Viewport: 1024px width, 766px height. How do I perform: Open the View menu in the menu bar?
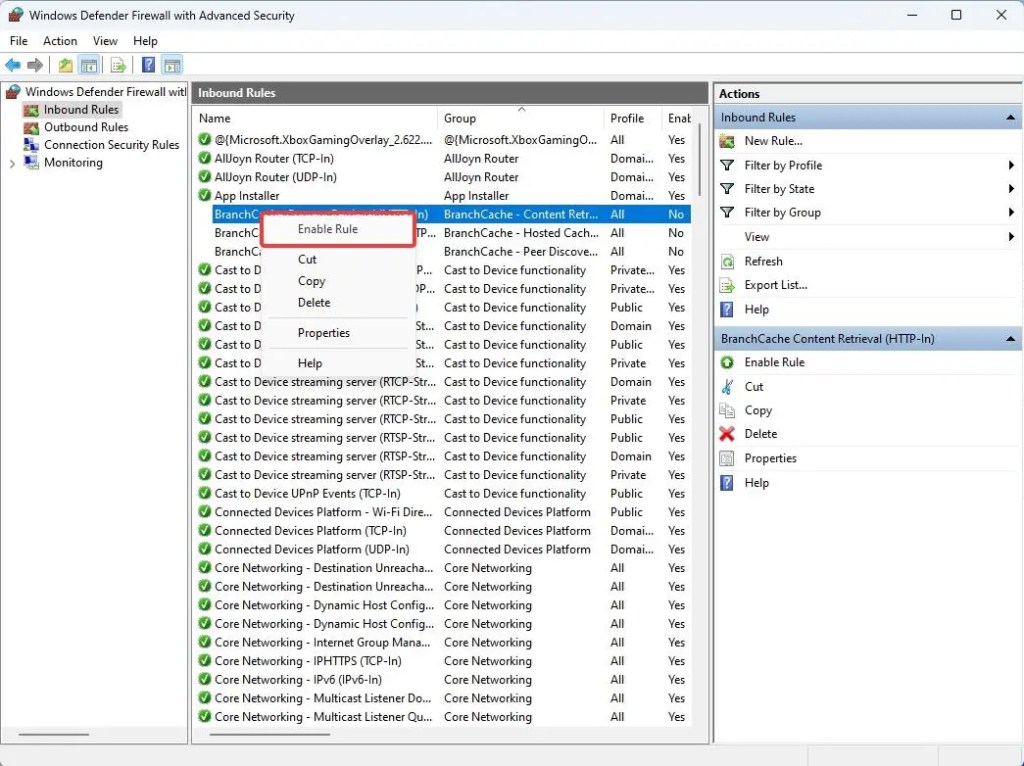point(105,40)
